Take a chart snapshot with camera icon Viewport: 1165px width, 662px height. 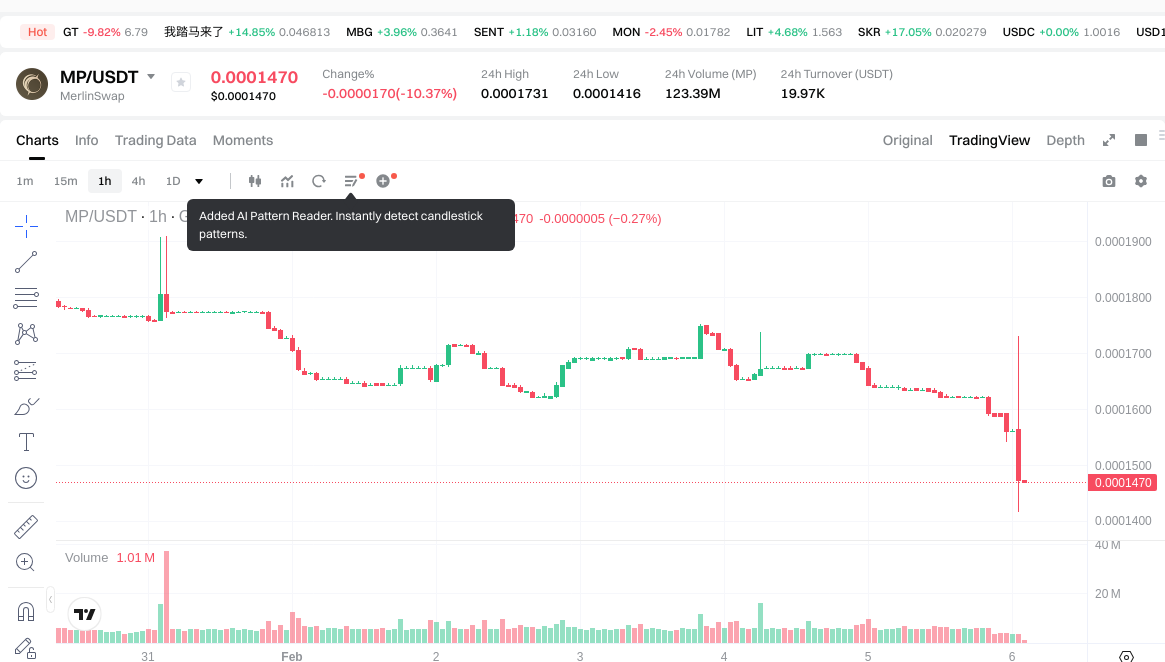(1108, 181)
